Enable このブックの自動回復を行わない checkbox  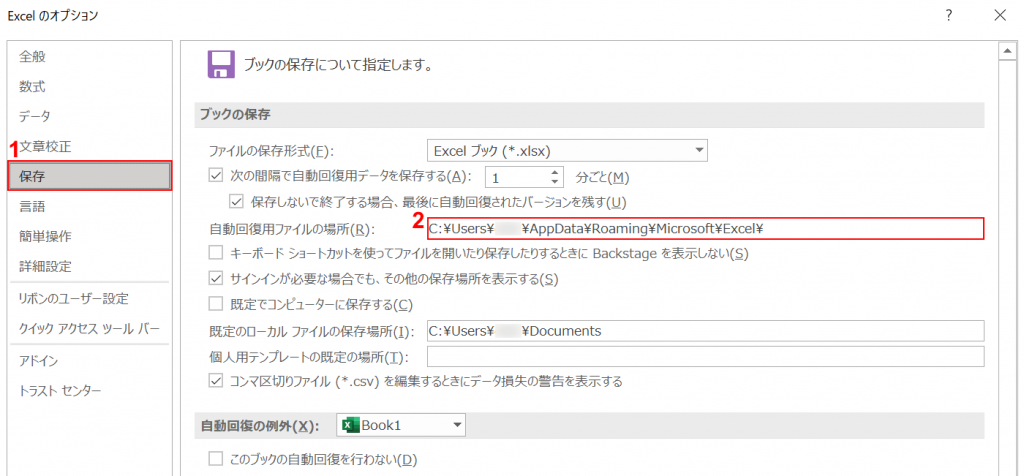click(x=215, y=460)
